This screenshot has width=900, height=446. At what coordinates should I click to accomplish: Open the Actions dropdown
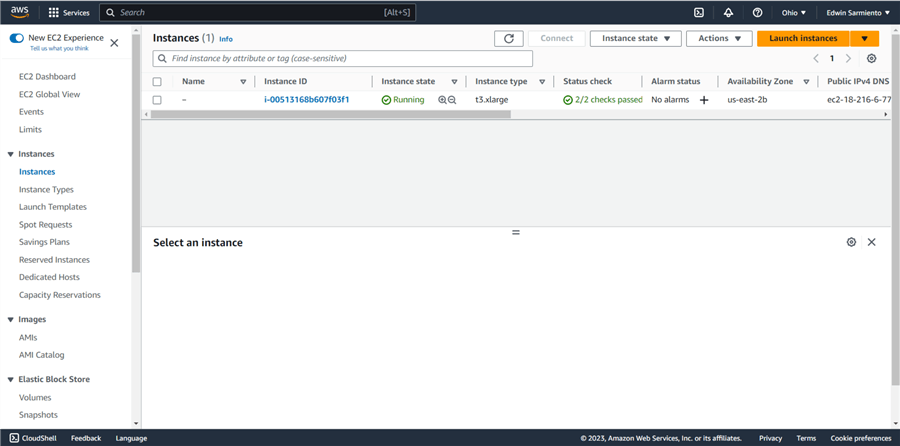click(719, 38)
